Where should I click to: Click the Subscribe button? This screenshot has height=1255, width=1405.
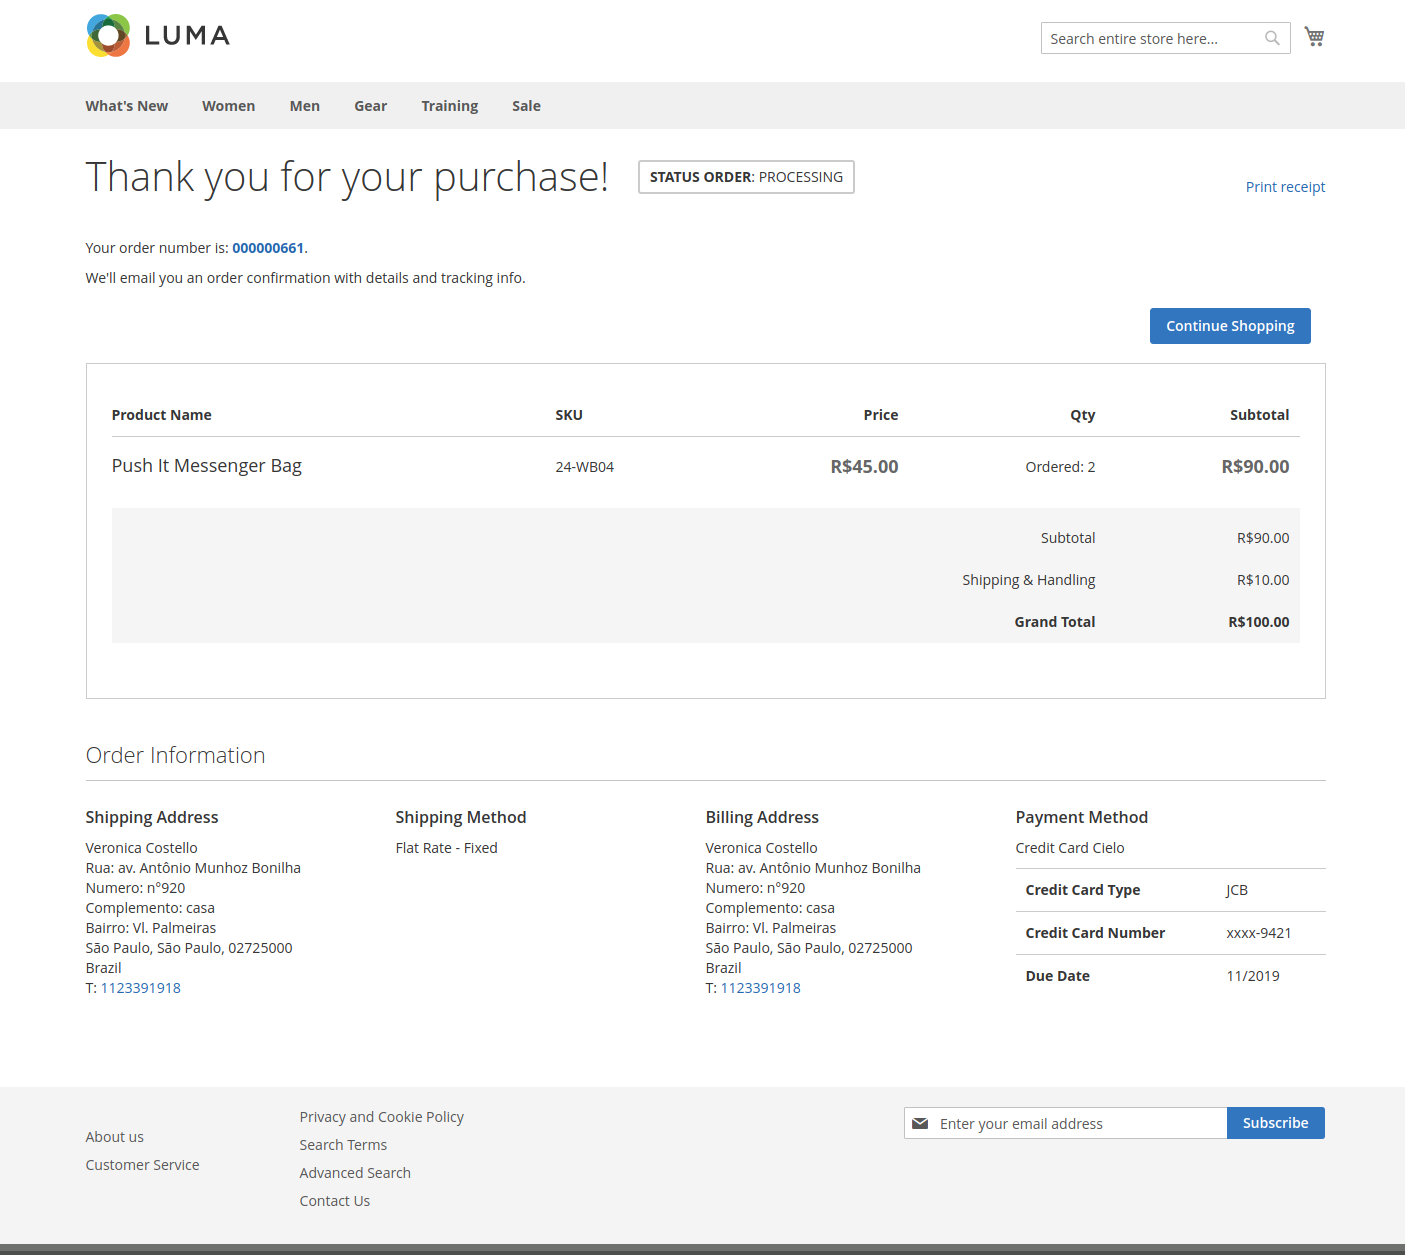tap(1276, 1123)
